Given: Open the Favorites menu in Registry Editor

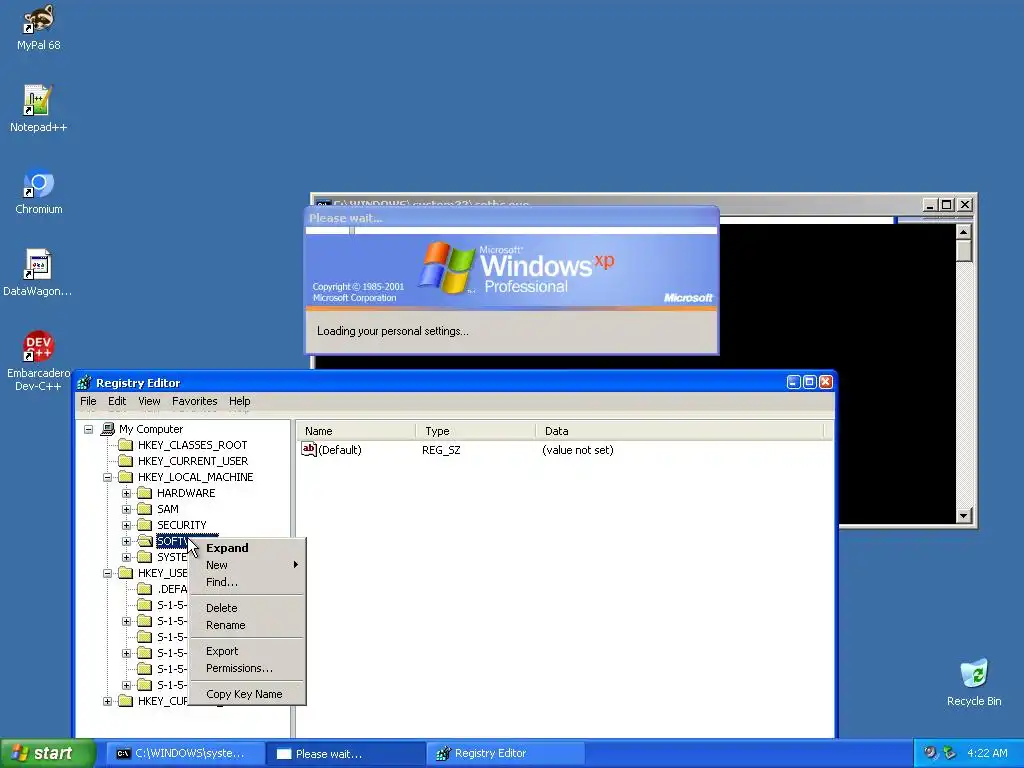Looking at the screenshot, I should (x=195, y=401).
